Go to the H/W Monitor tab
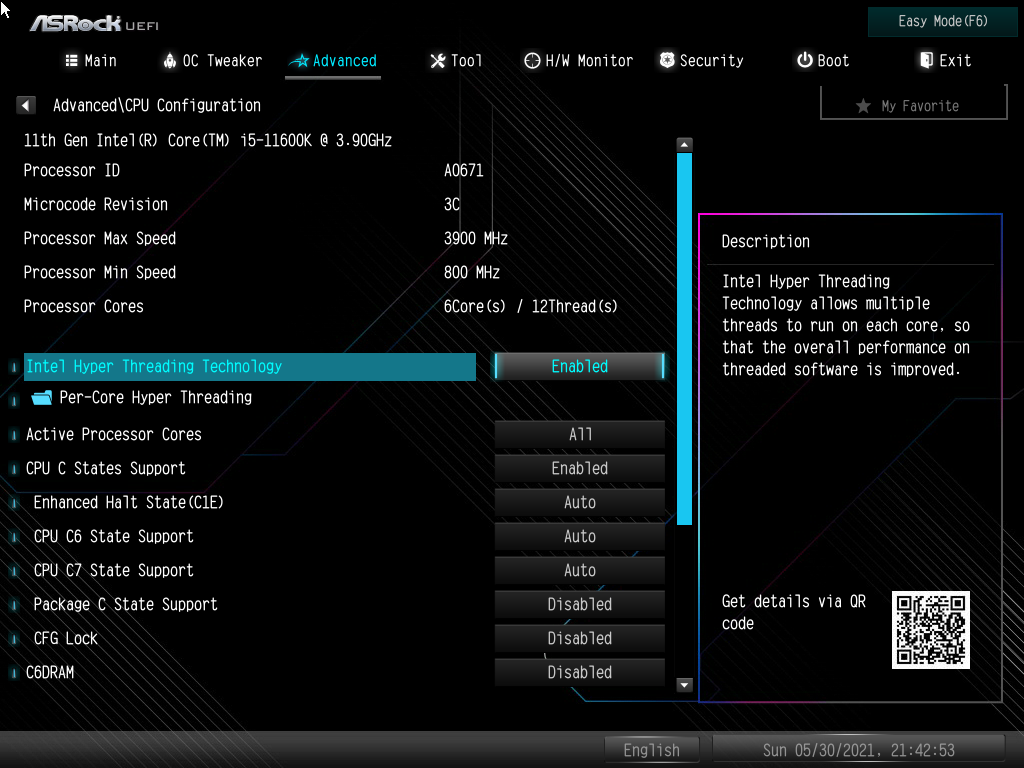This screenshot has height=768, width=1024. click(x=579, y=61)
